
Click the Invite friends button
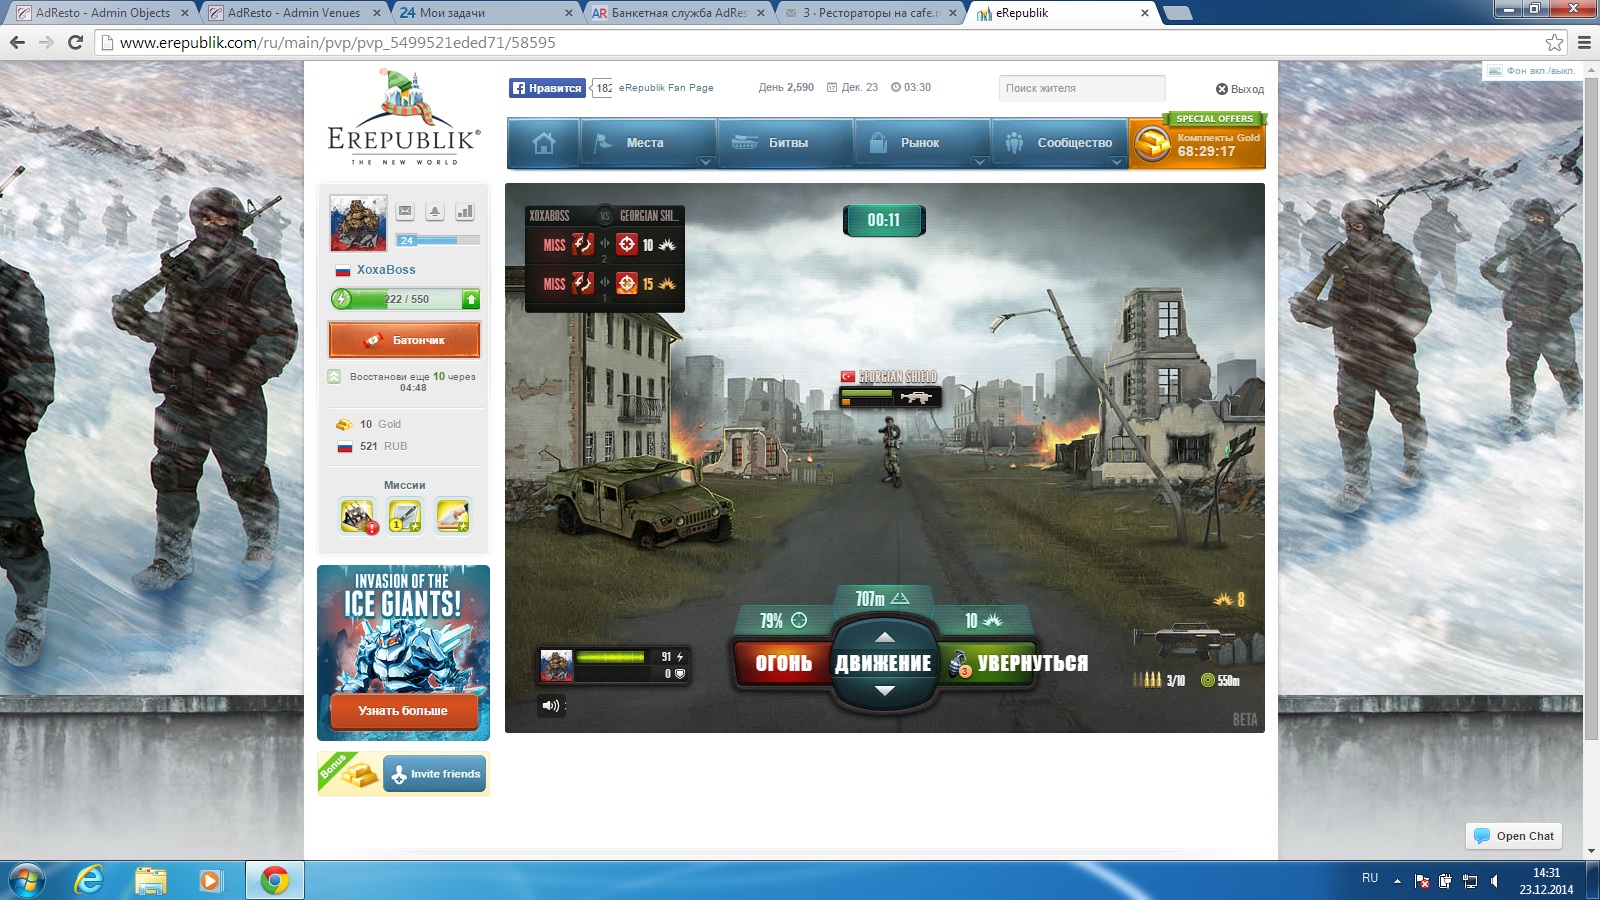pos(435,774)
